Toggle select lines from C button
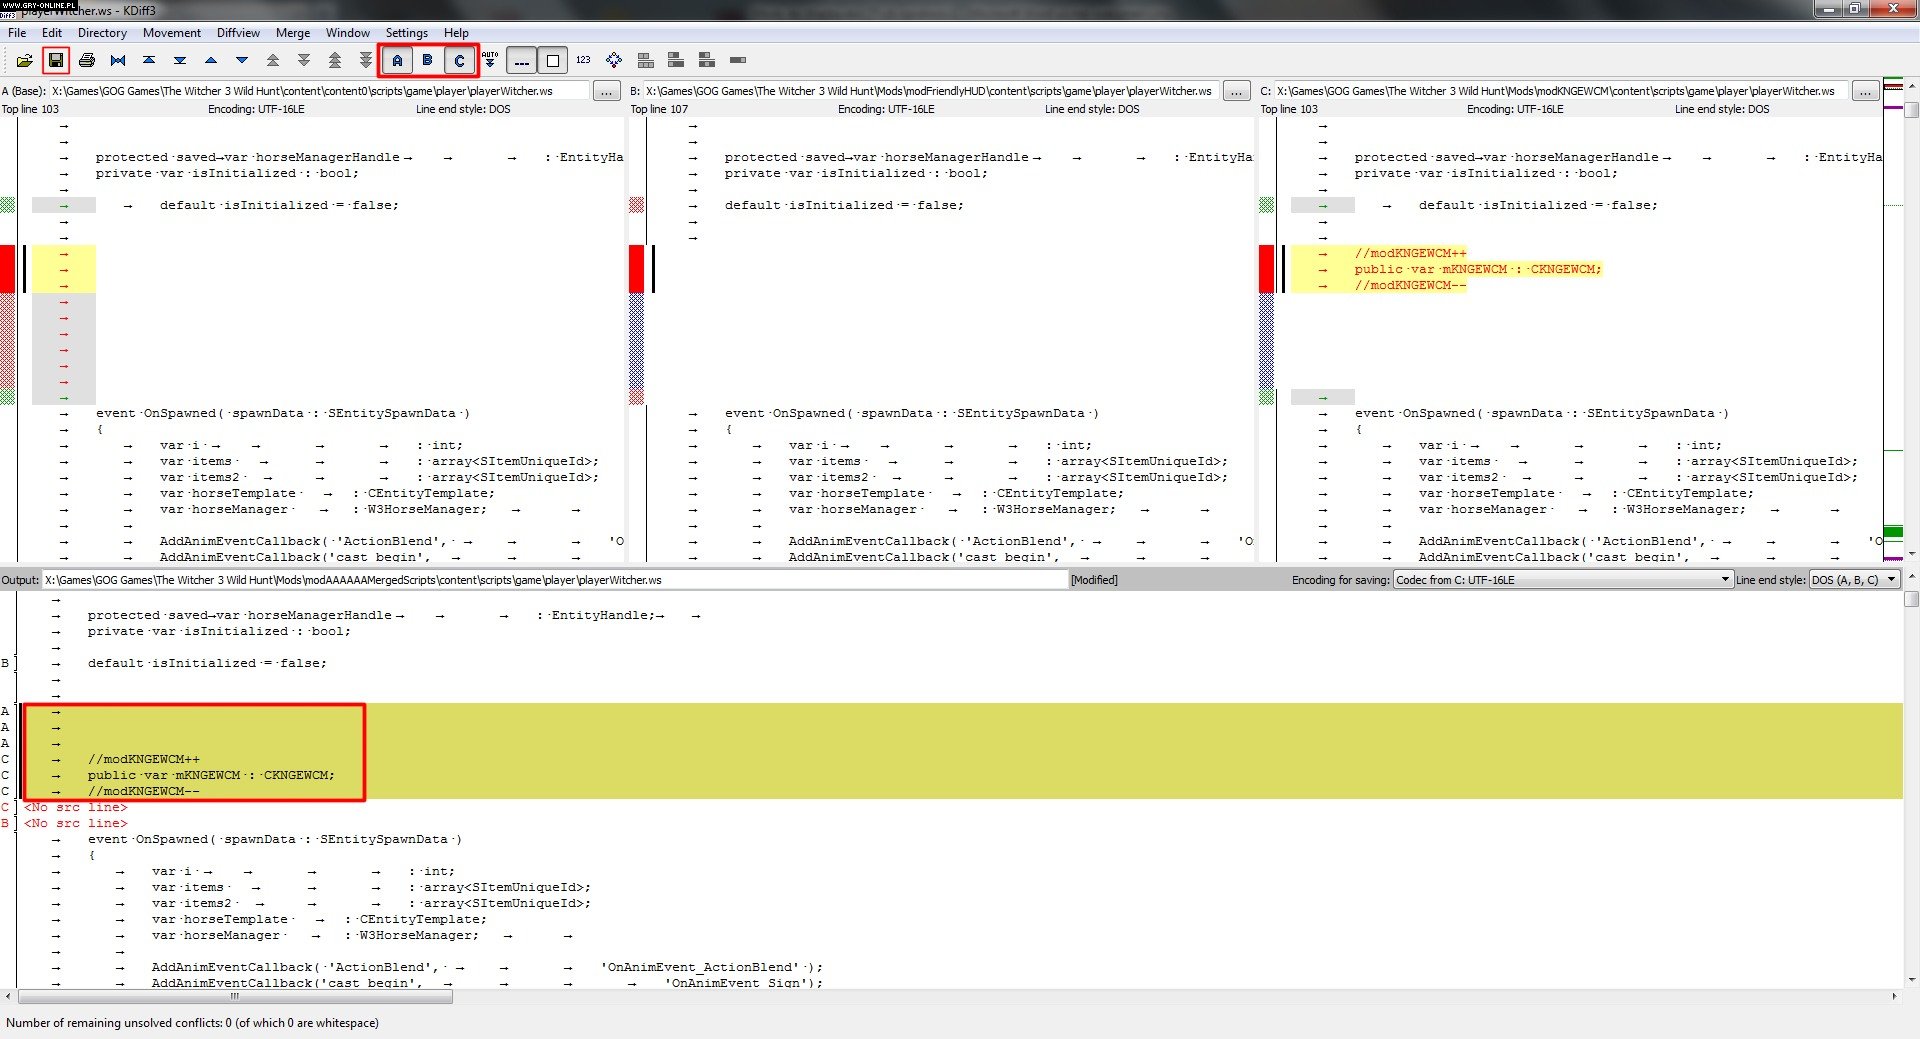The width and height of the screenshot is (1920, 1039). [x=459, y=61]
